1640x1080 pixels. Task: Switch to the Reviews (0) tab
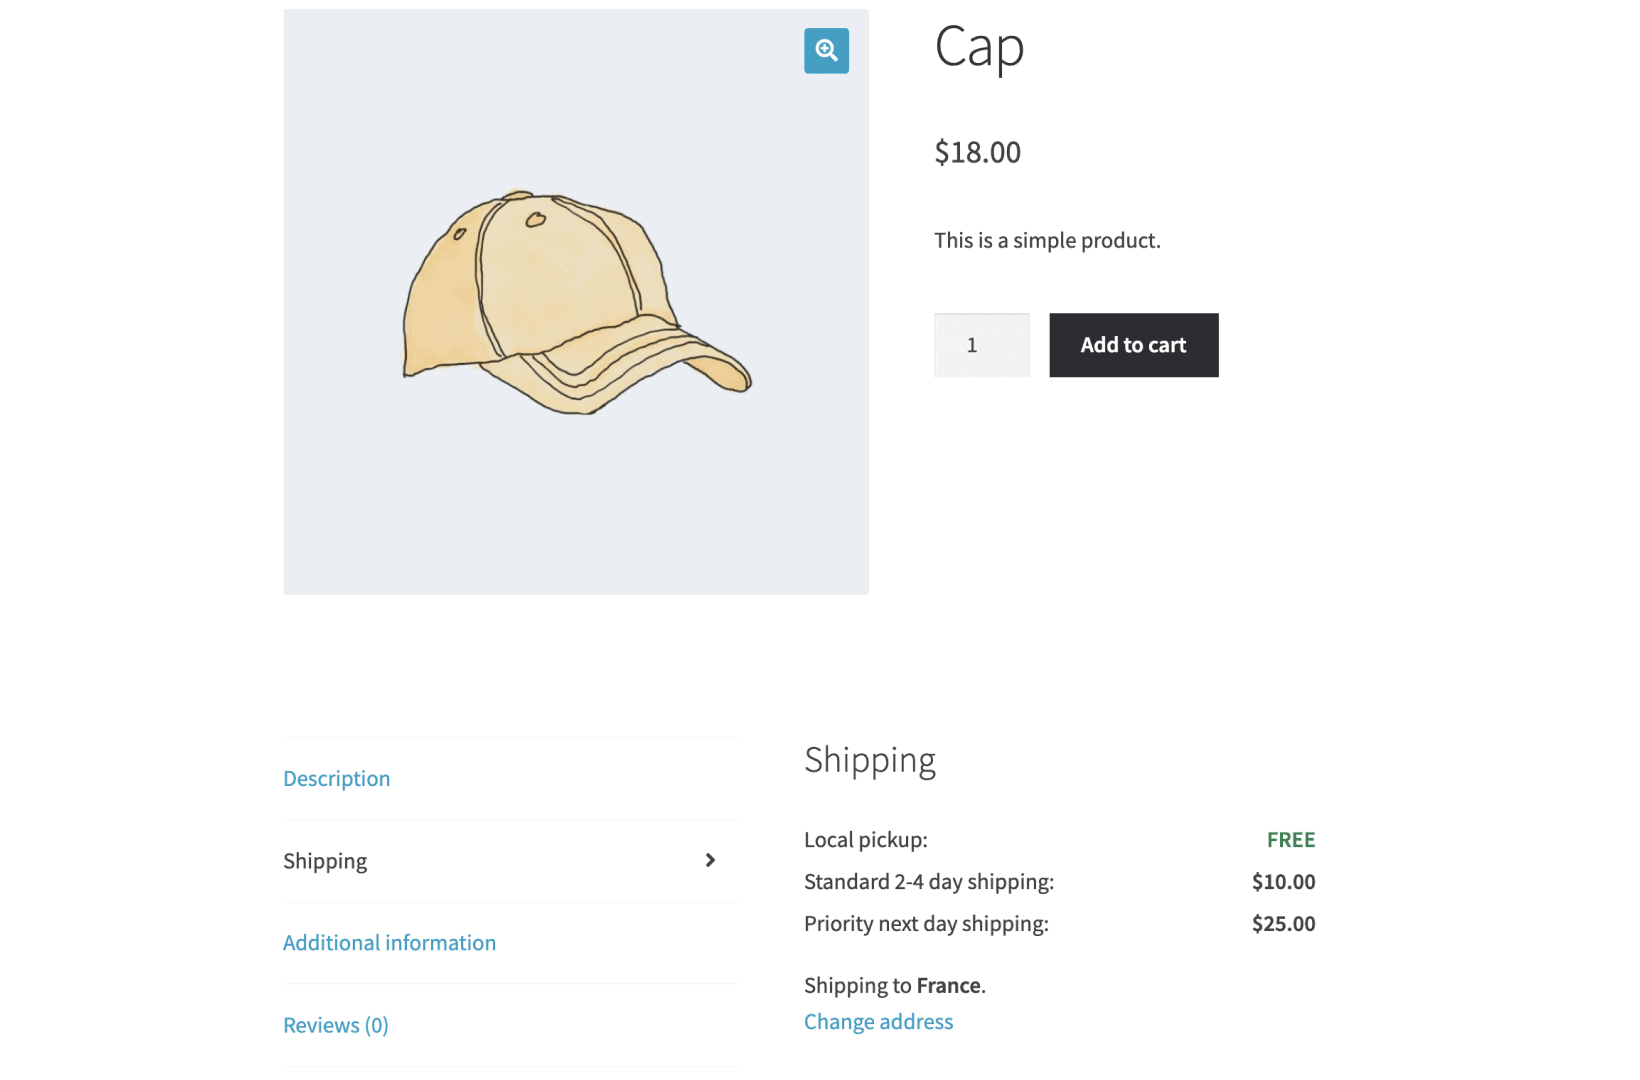pos(335,1024)
